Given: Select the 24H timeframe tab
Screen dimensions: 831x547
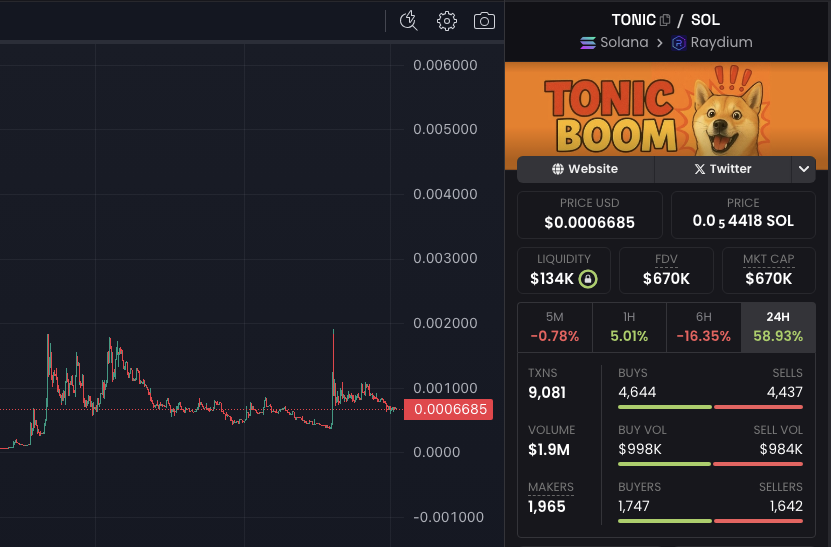Looking at the screenshot, I should pos(778,327).
